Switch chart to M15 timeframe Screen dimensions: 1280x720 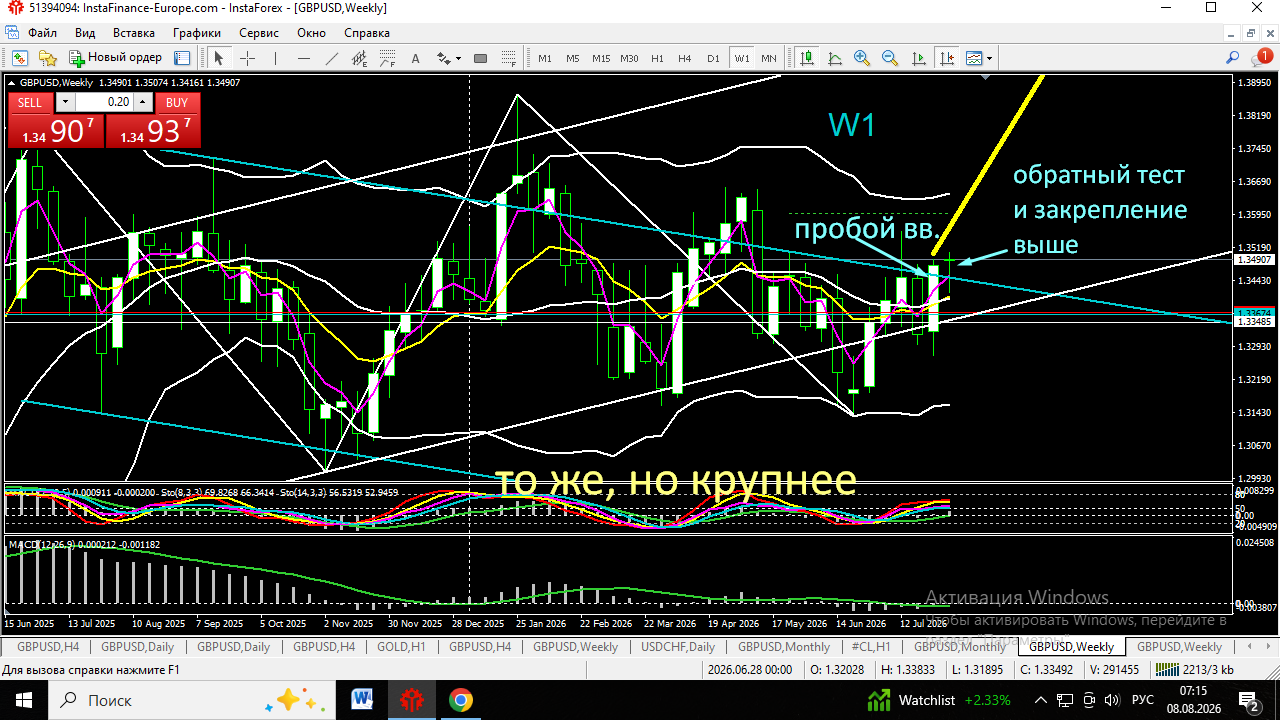point(601,58)
